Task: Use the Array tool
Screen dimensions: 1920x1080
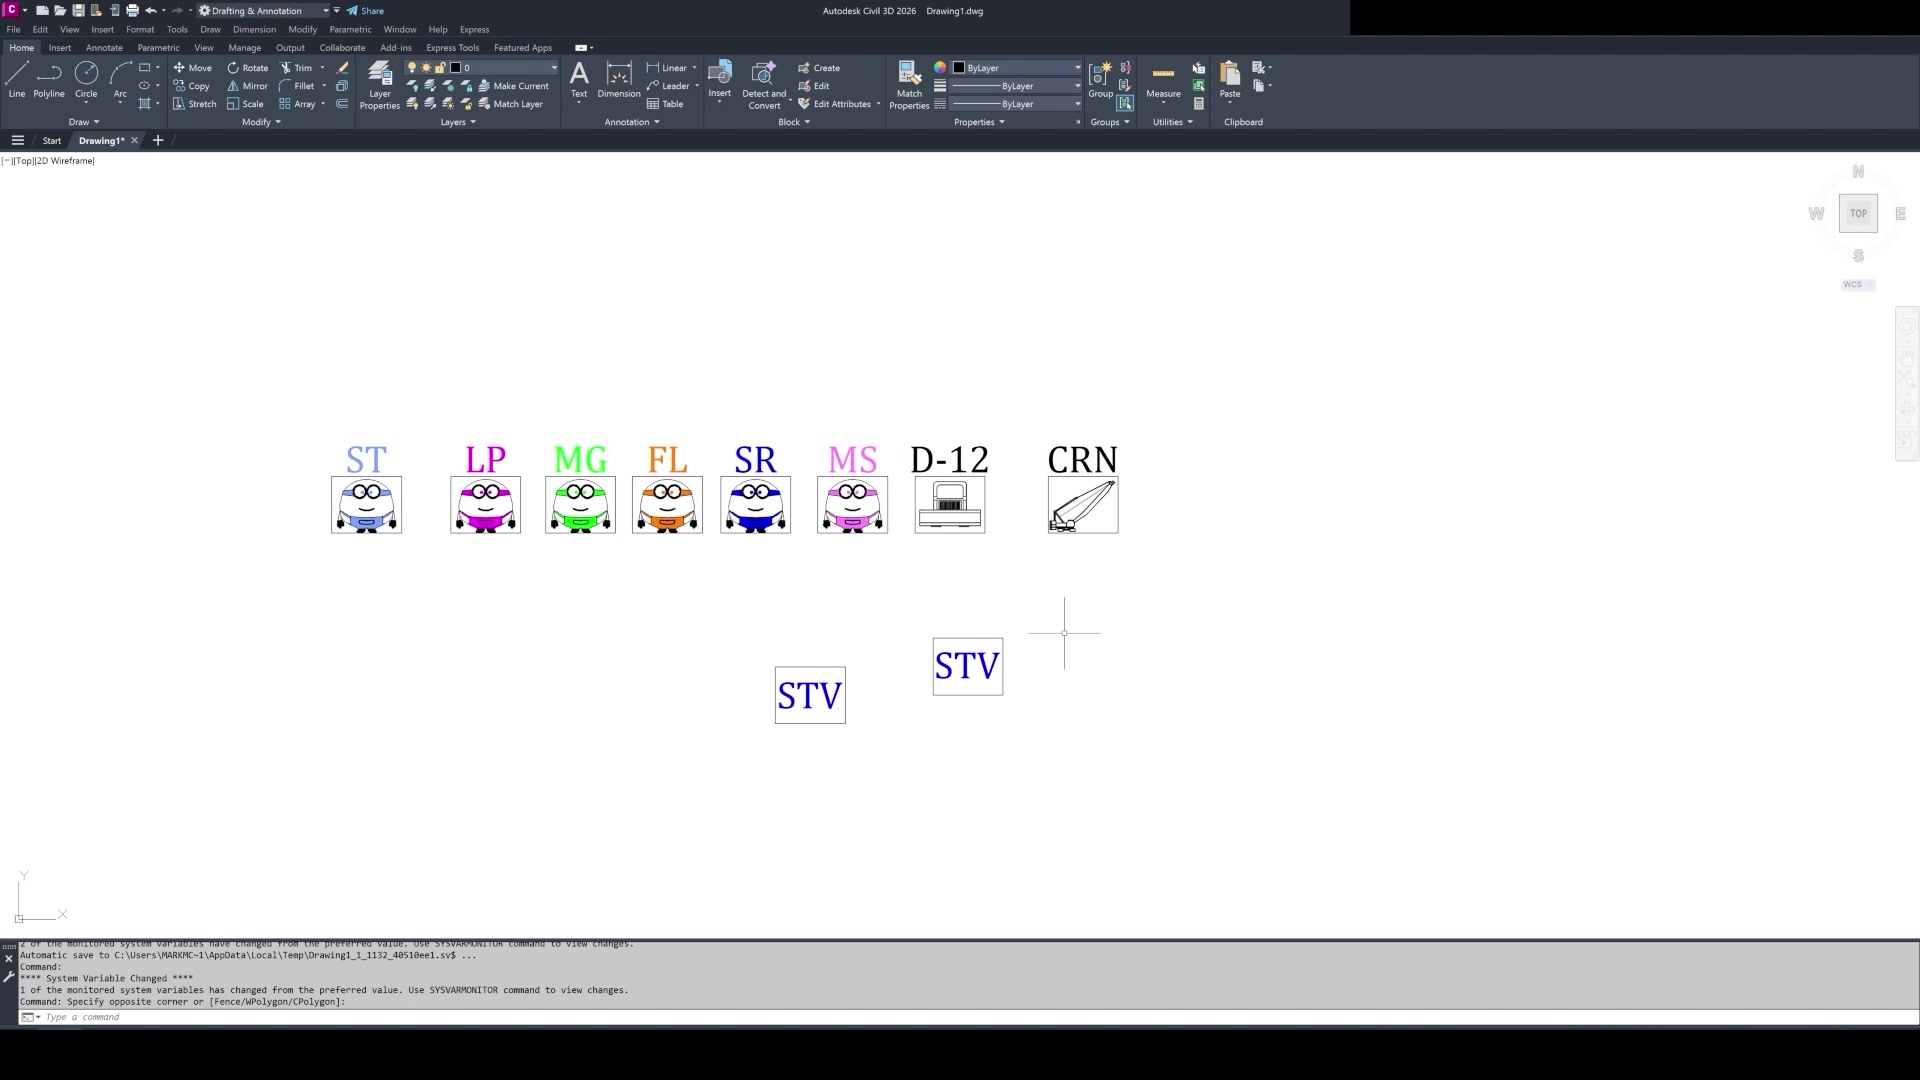Action: pyautogui.click(x=297, y=104)
